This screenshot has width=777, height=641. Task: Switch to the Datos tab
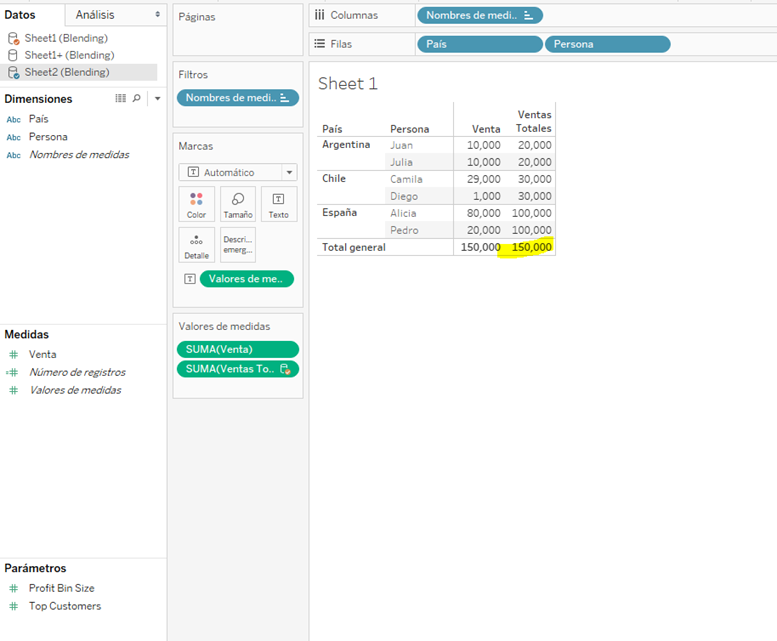click(20, 15)
